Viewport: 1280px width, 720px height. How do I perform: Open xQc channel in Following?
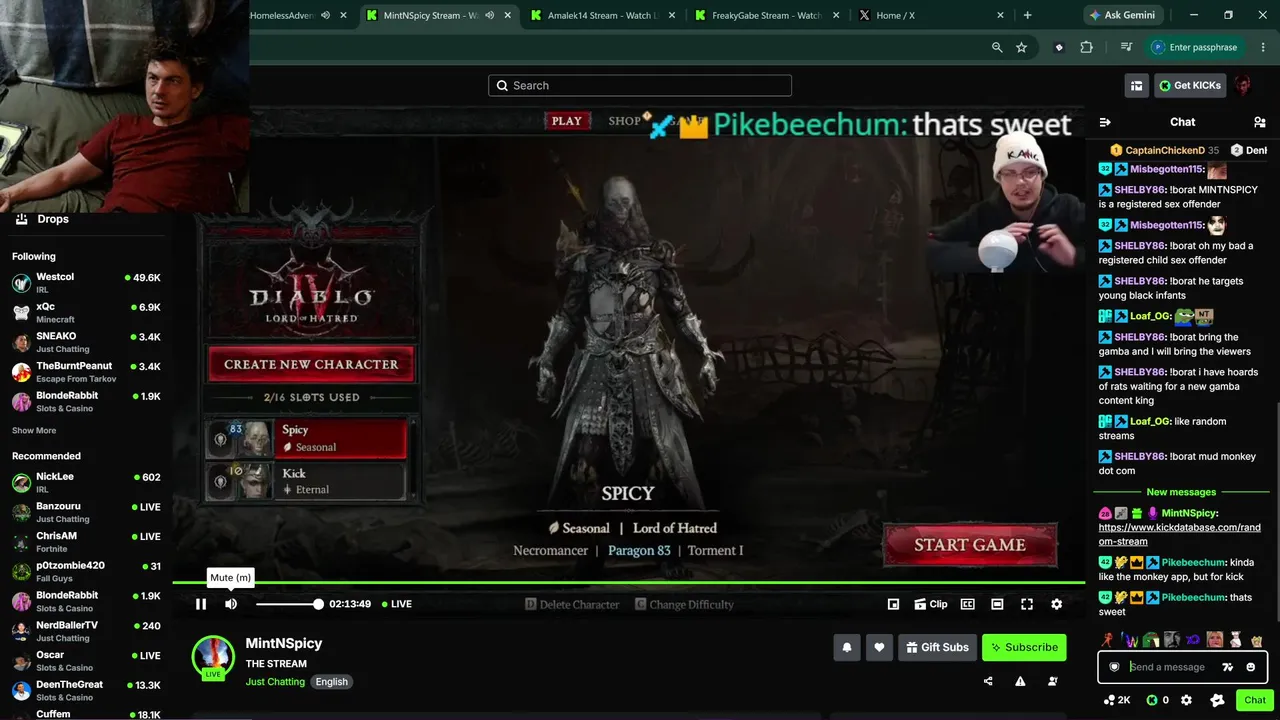(86, 313)
